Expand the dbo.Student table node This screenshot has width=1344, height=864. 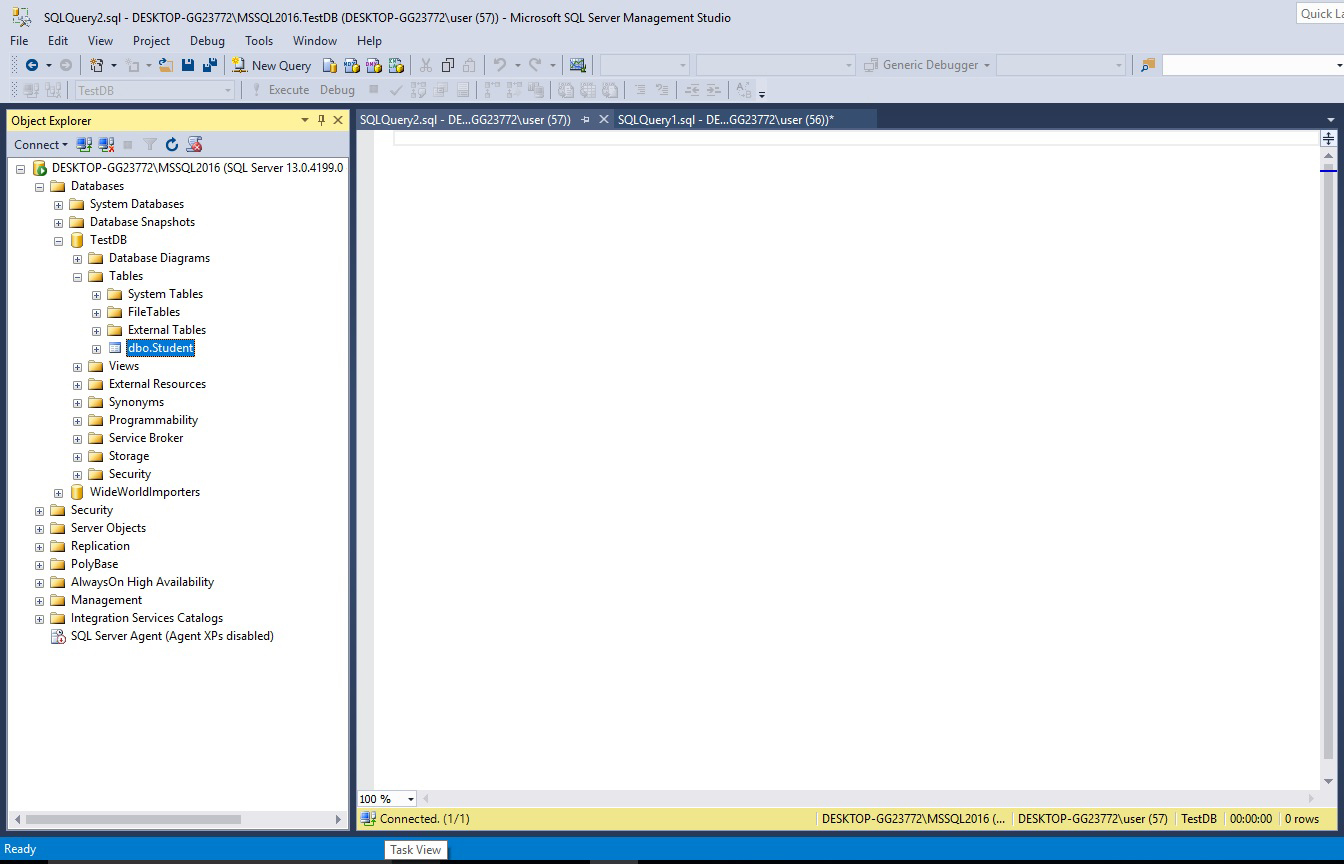coord(97,348)
